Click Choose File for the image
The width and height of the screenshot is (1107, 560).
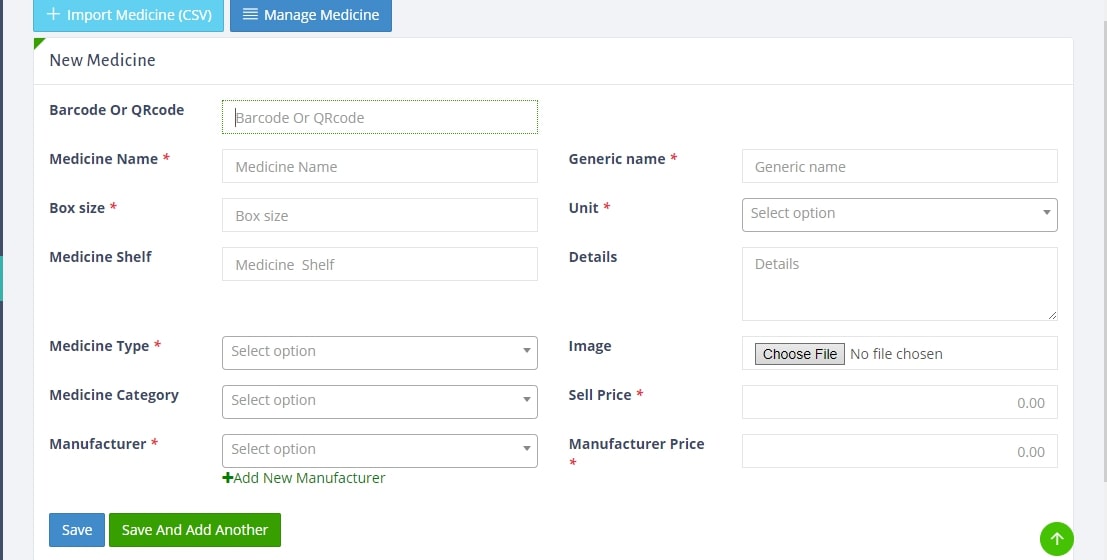point(800,354)
